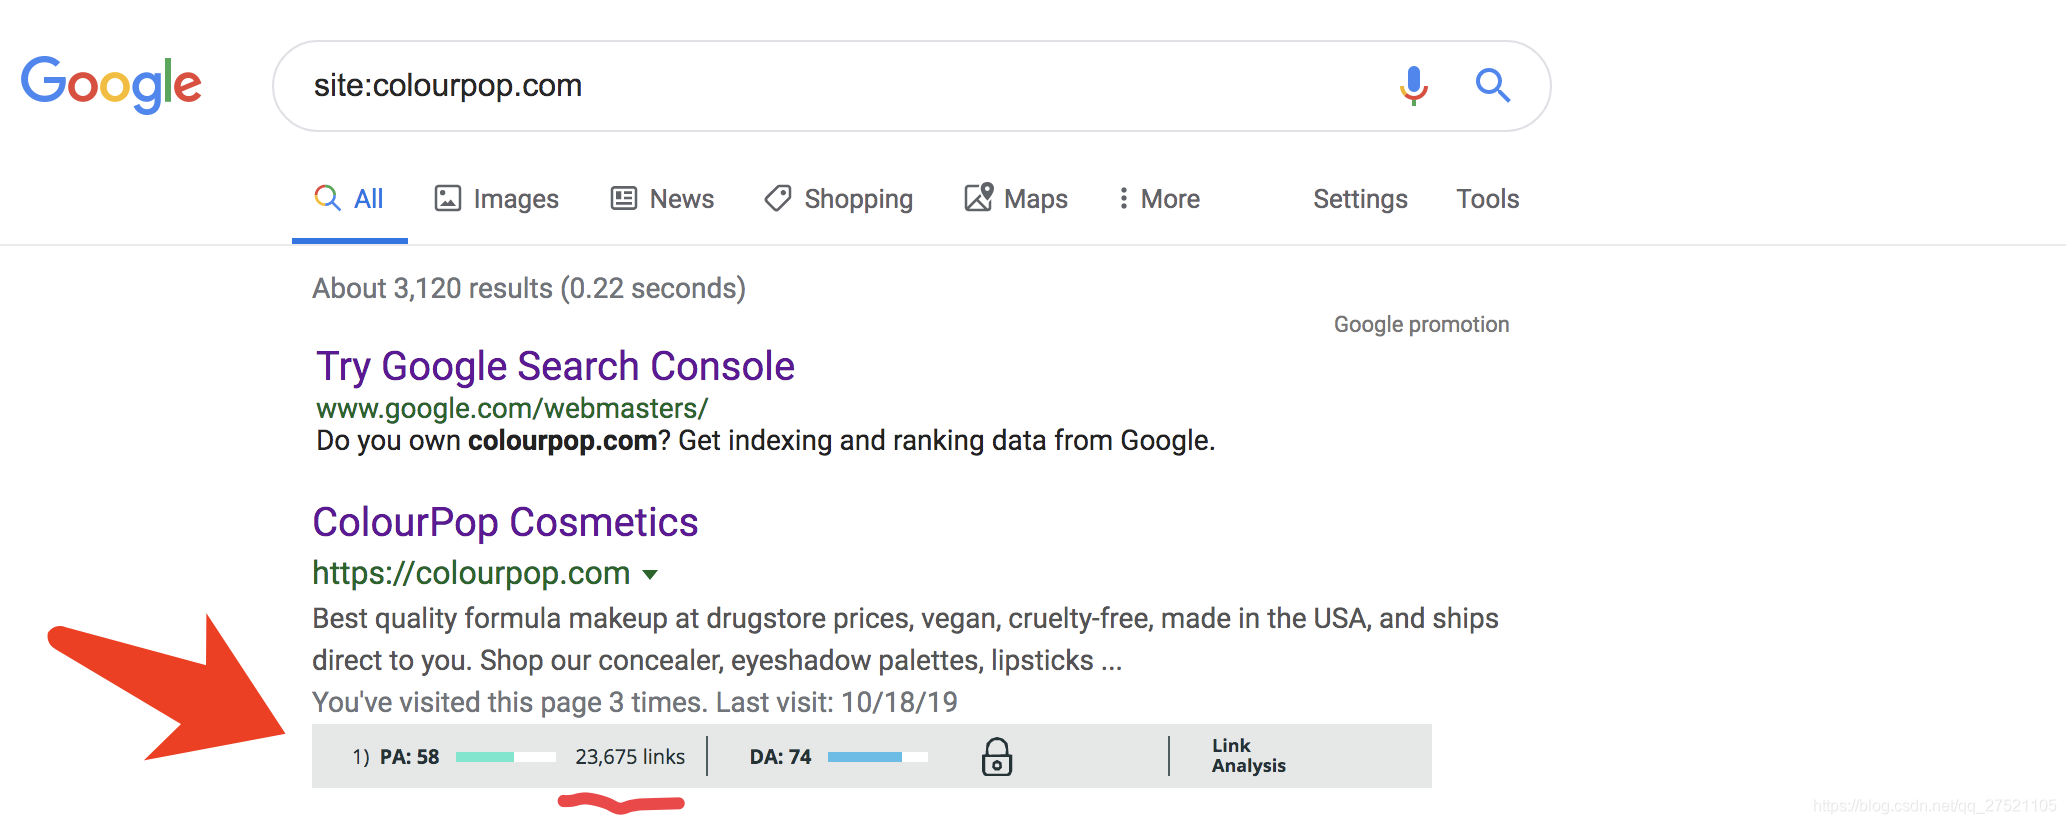Start voice search with the microphone icon
Screen dimensions: 2066x824
tap(1413, 86)
